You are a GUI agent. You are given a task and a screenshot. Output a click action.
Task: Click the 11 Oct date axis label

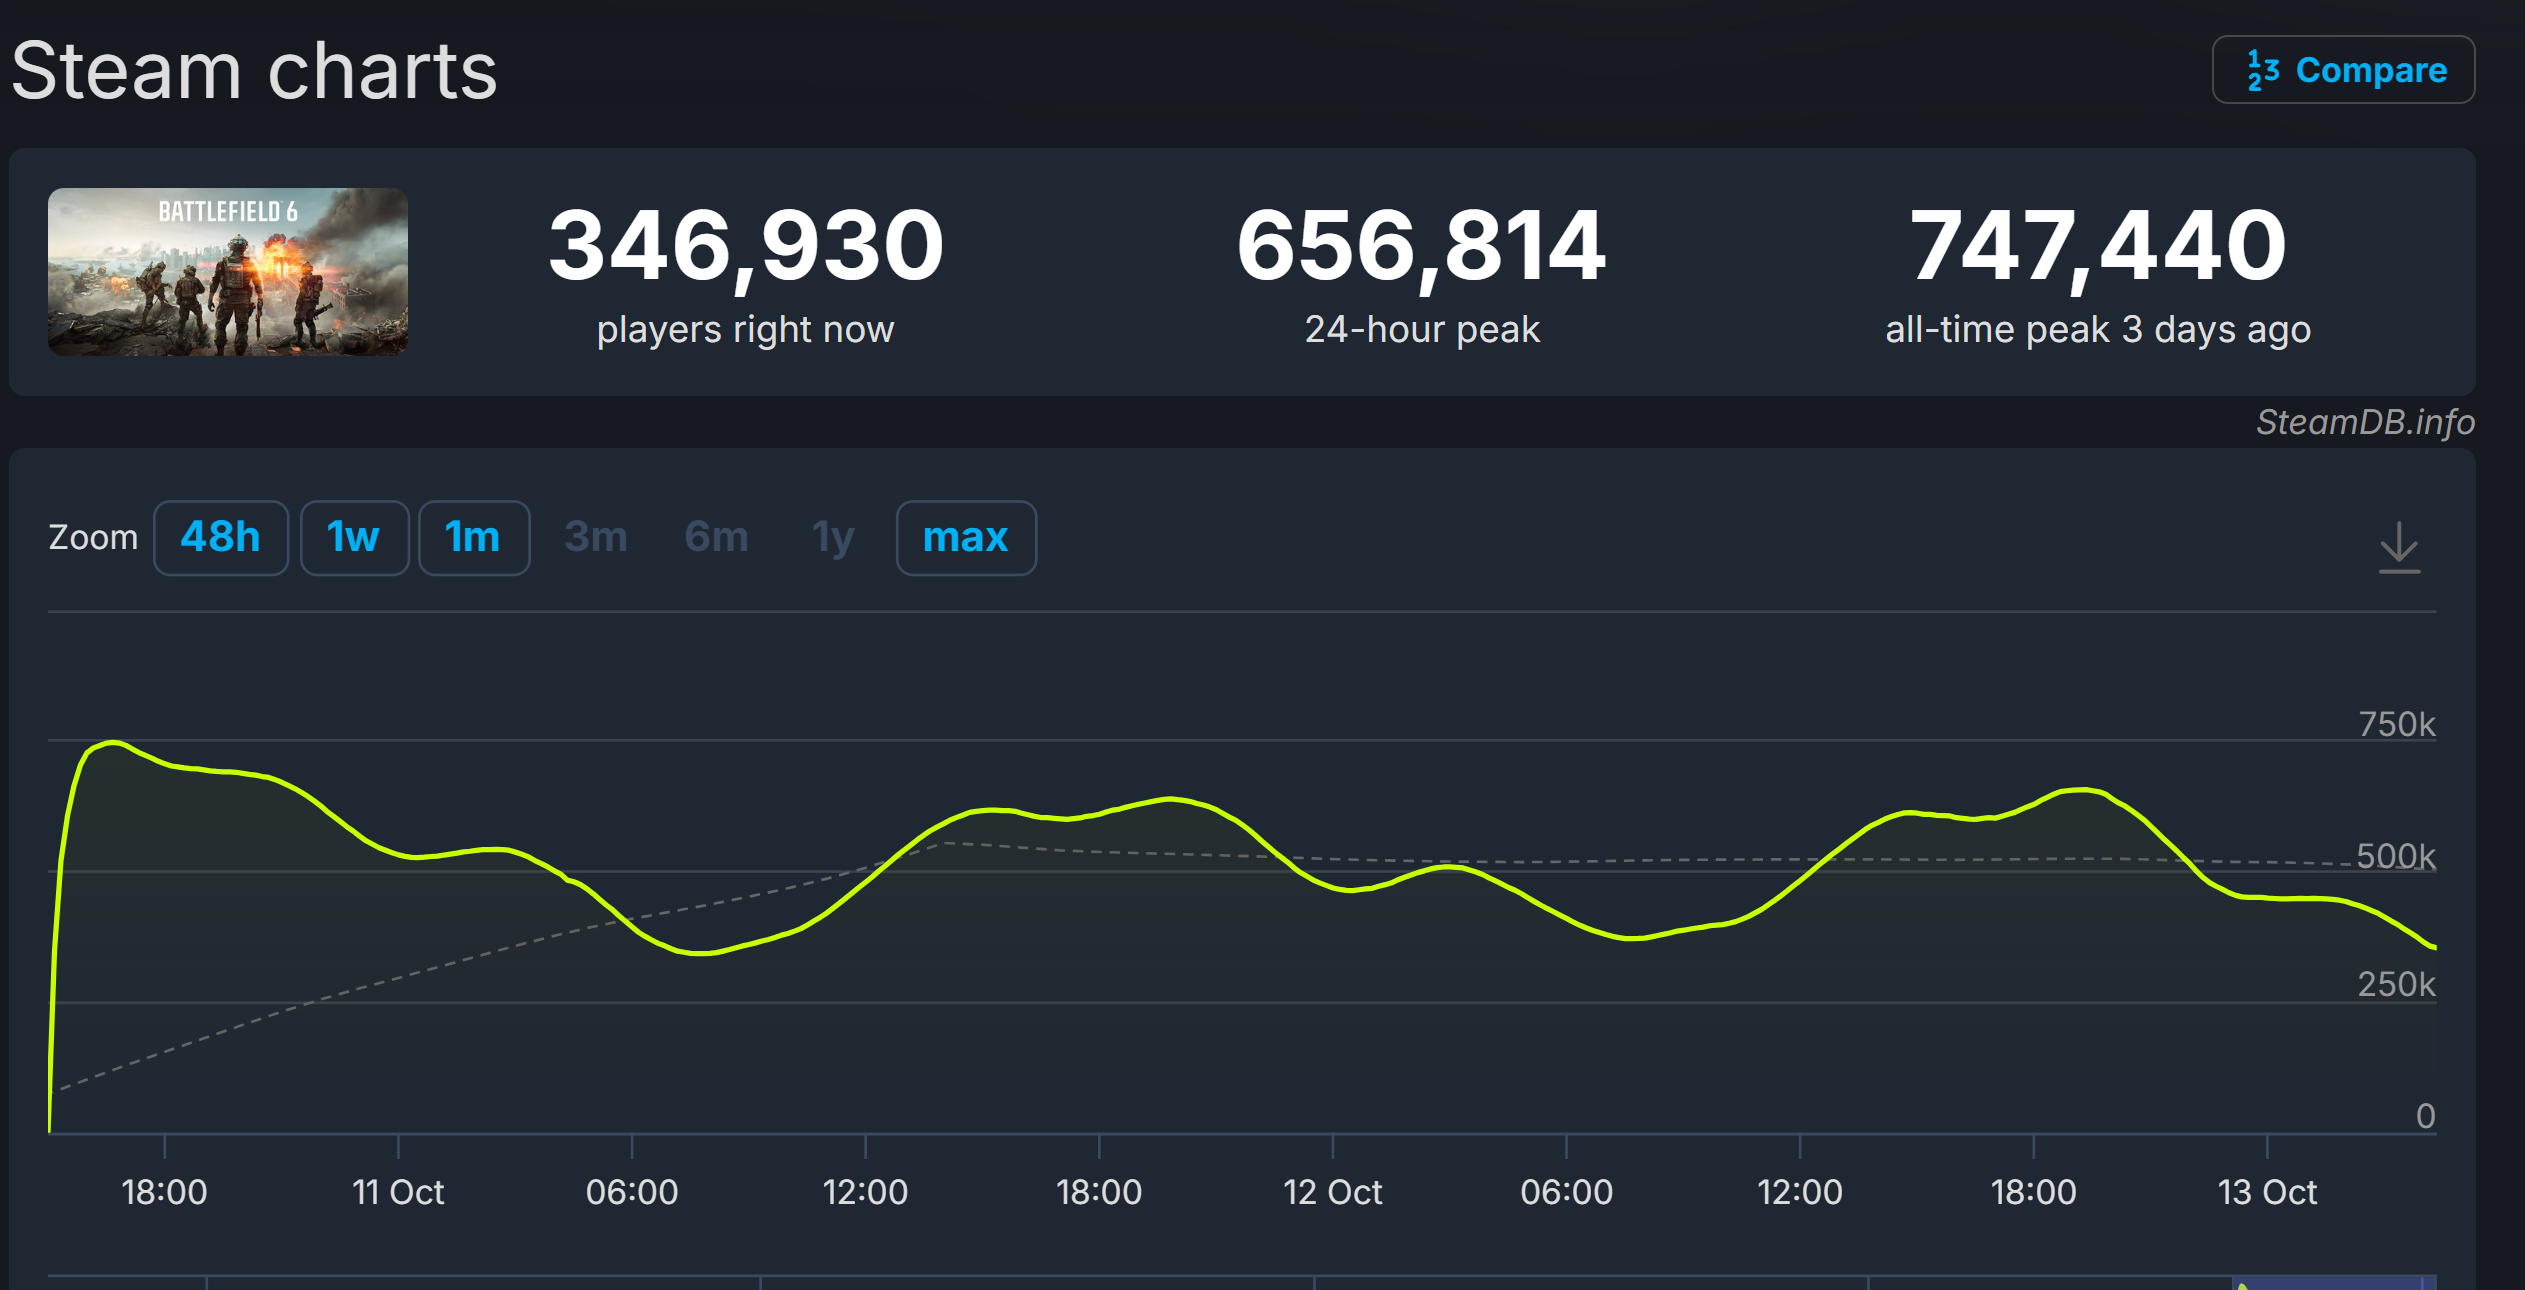398,1192
